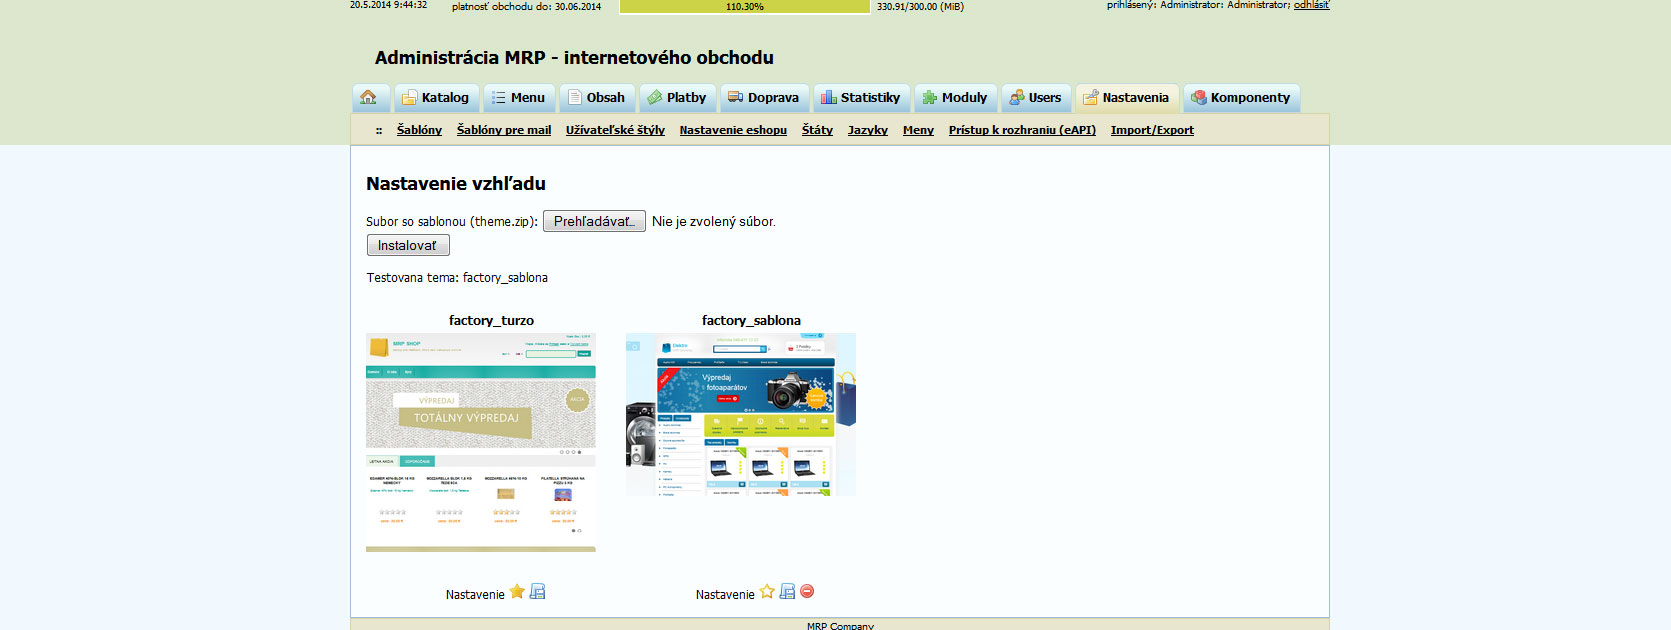Click Nastavenie under the factory_sablona theme
Viewport: 1671px width, 630px height.
[725, 594]
